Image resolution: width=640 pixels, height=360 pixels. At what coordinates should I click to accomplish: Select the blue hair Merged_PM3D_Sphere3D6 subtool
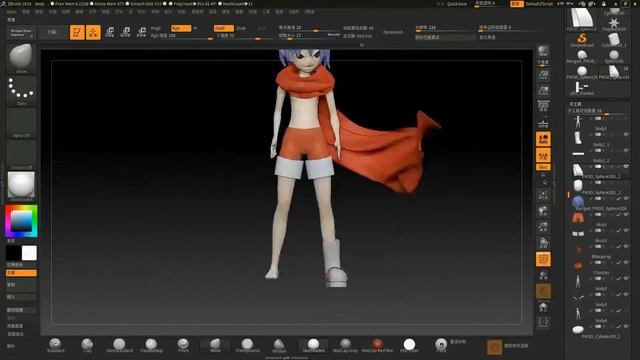point(598,202)
